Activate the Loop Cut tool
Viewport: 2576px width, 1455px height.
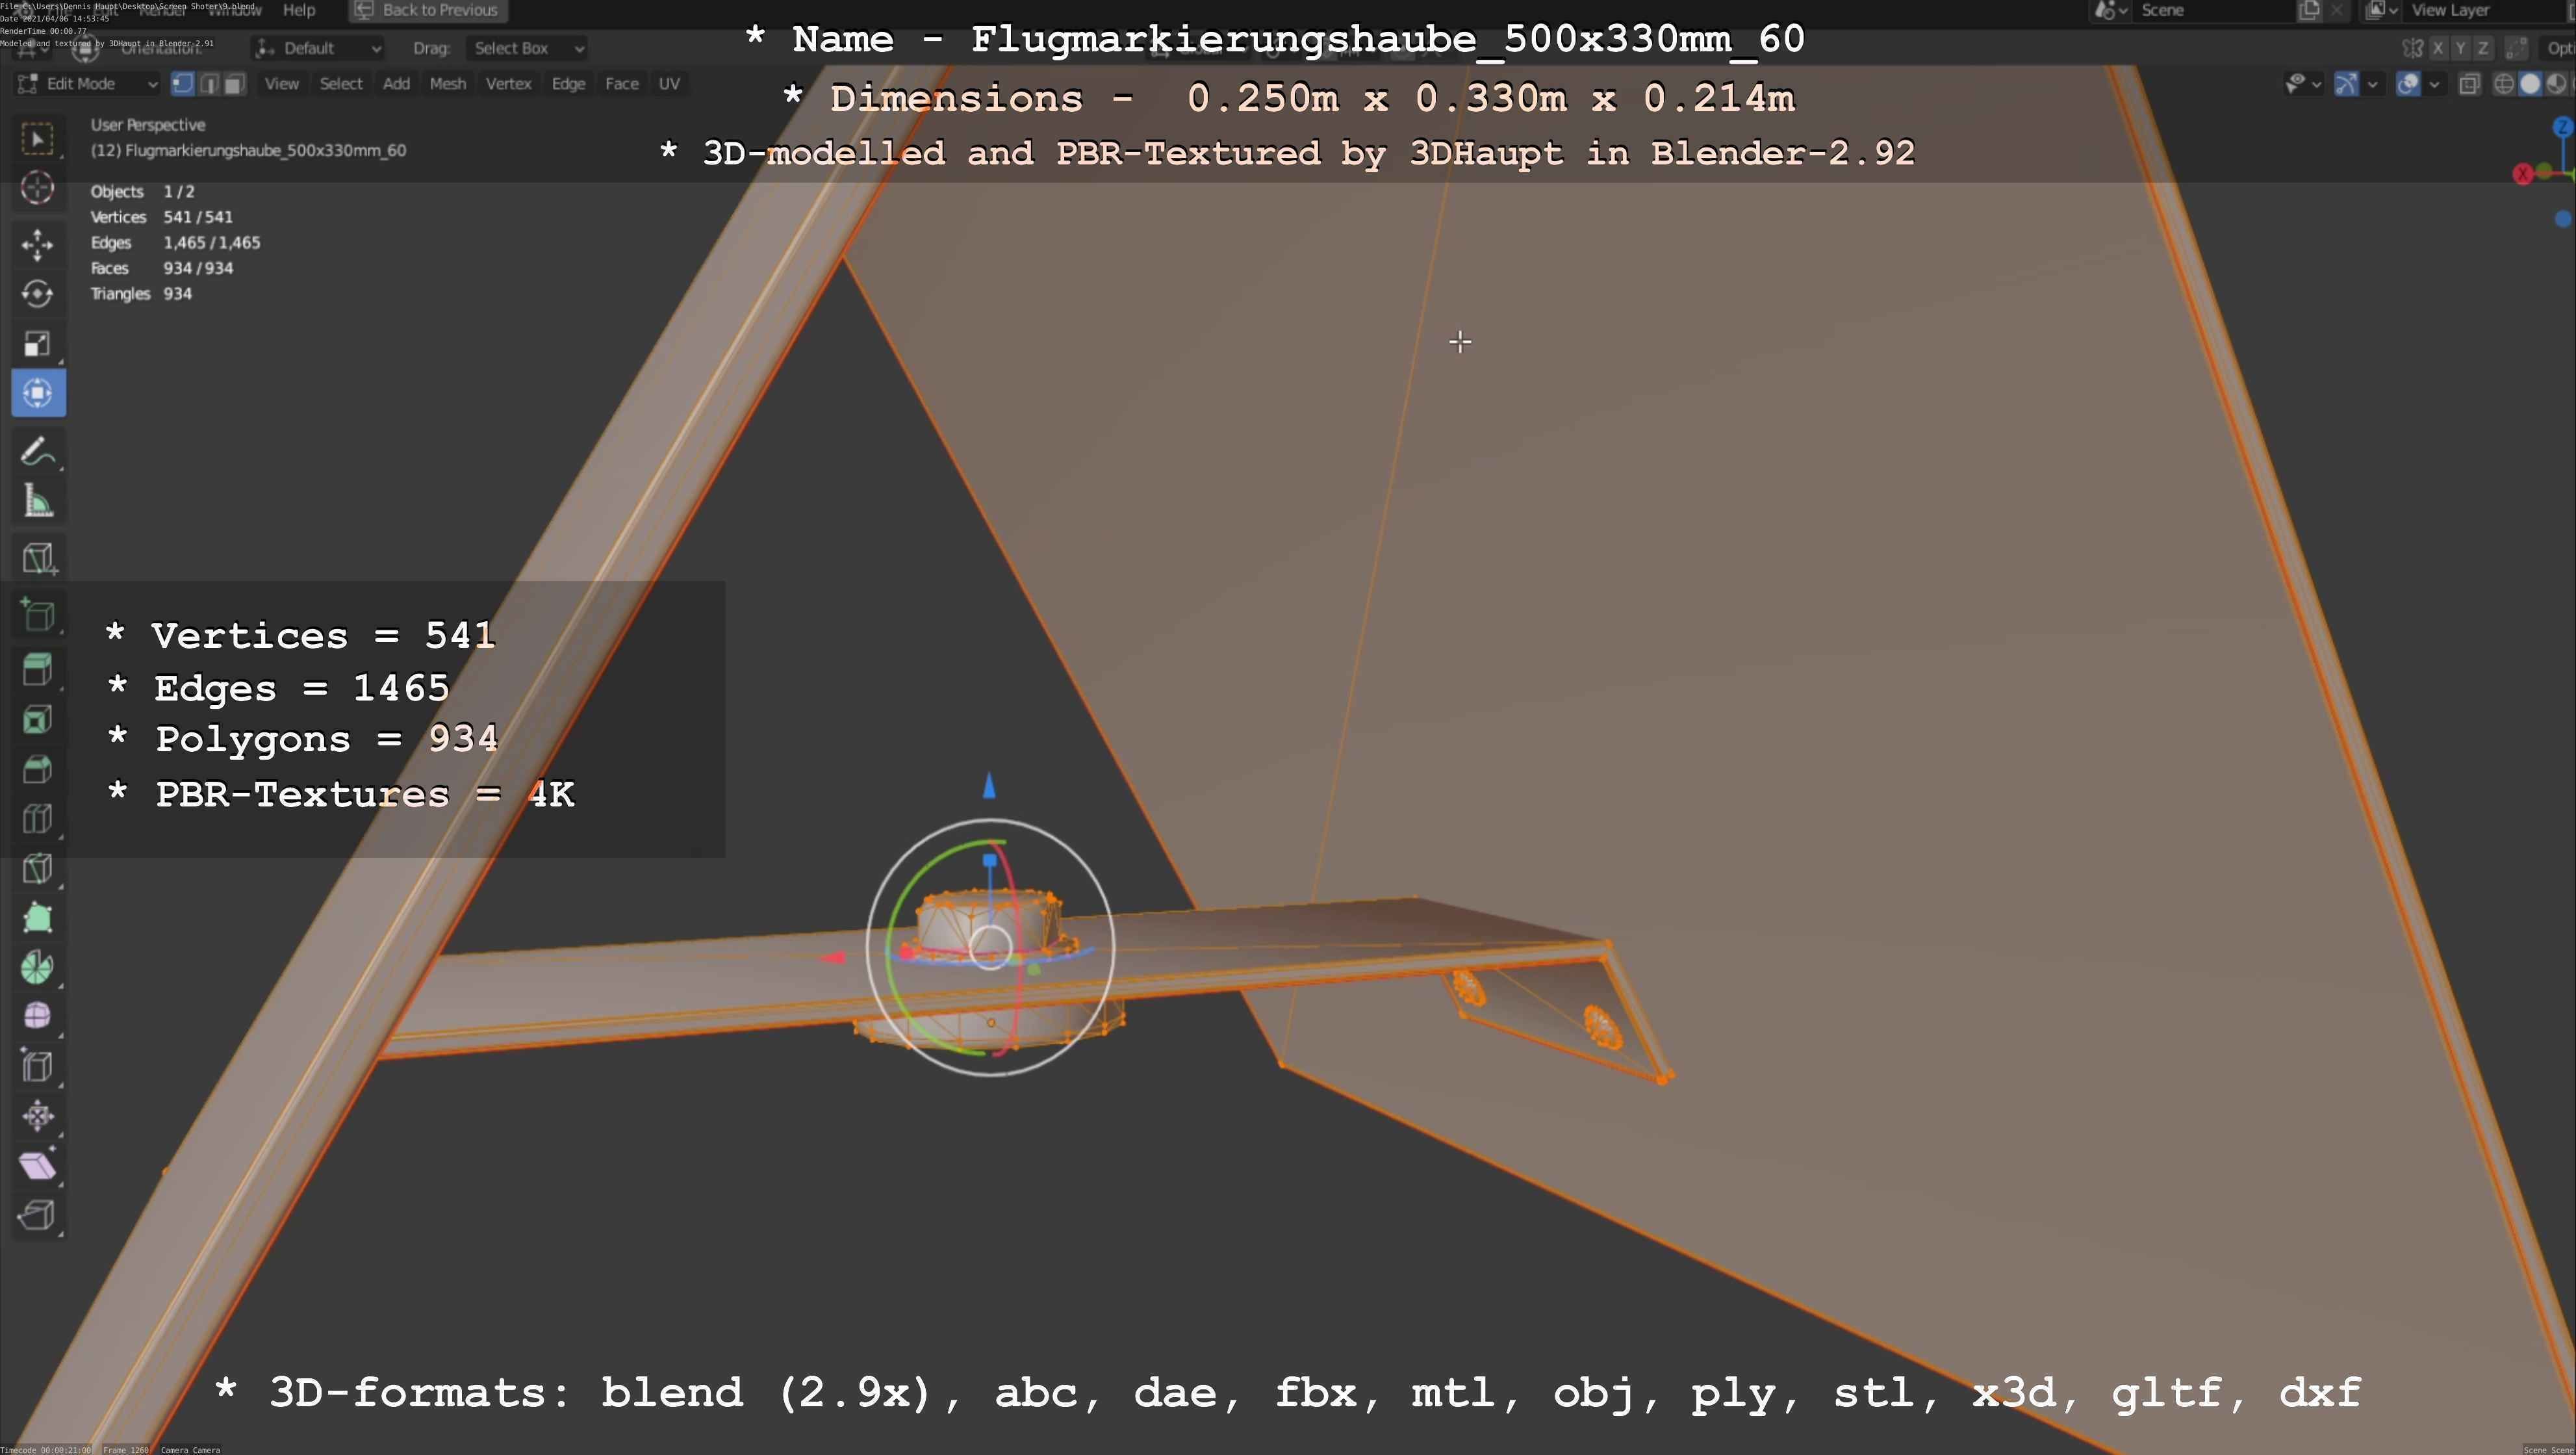[x=38, y=819]
